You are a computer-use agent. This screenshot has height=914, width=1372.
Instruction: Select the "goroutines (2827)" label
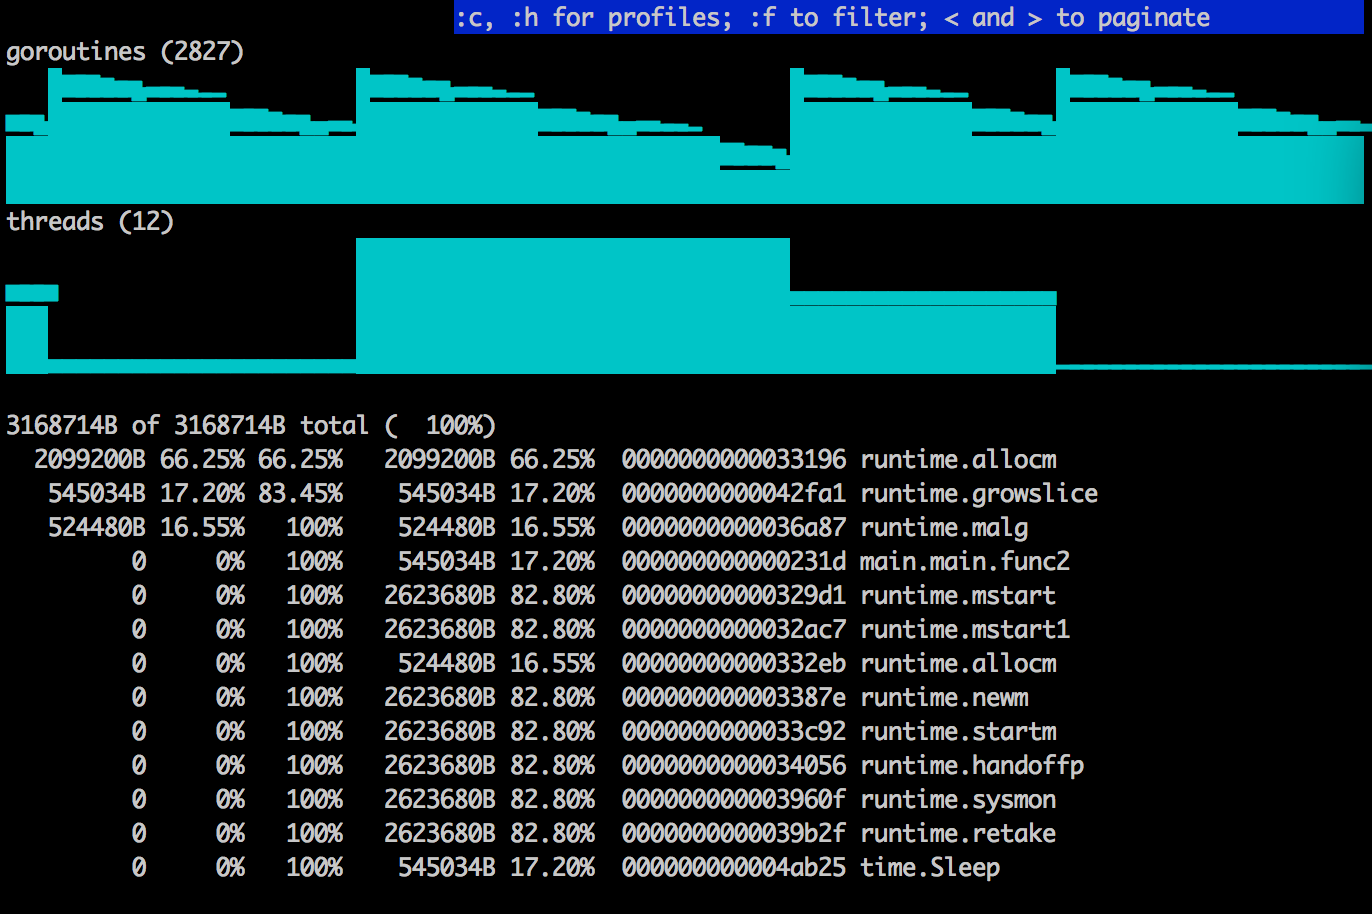(125, 52)
